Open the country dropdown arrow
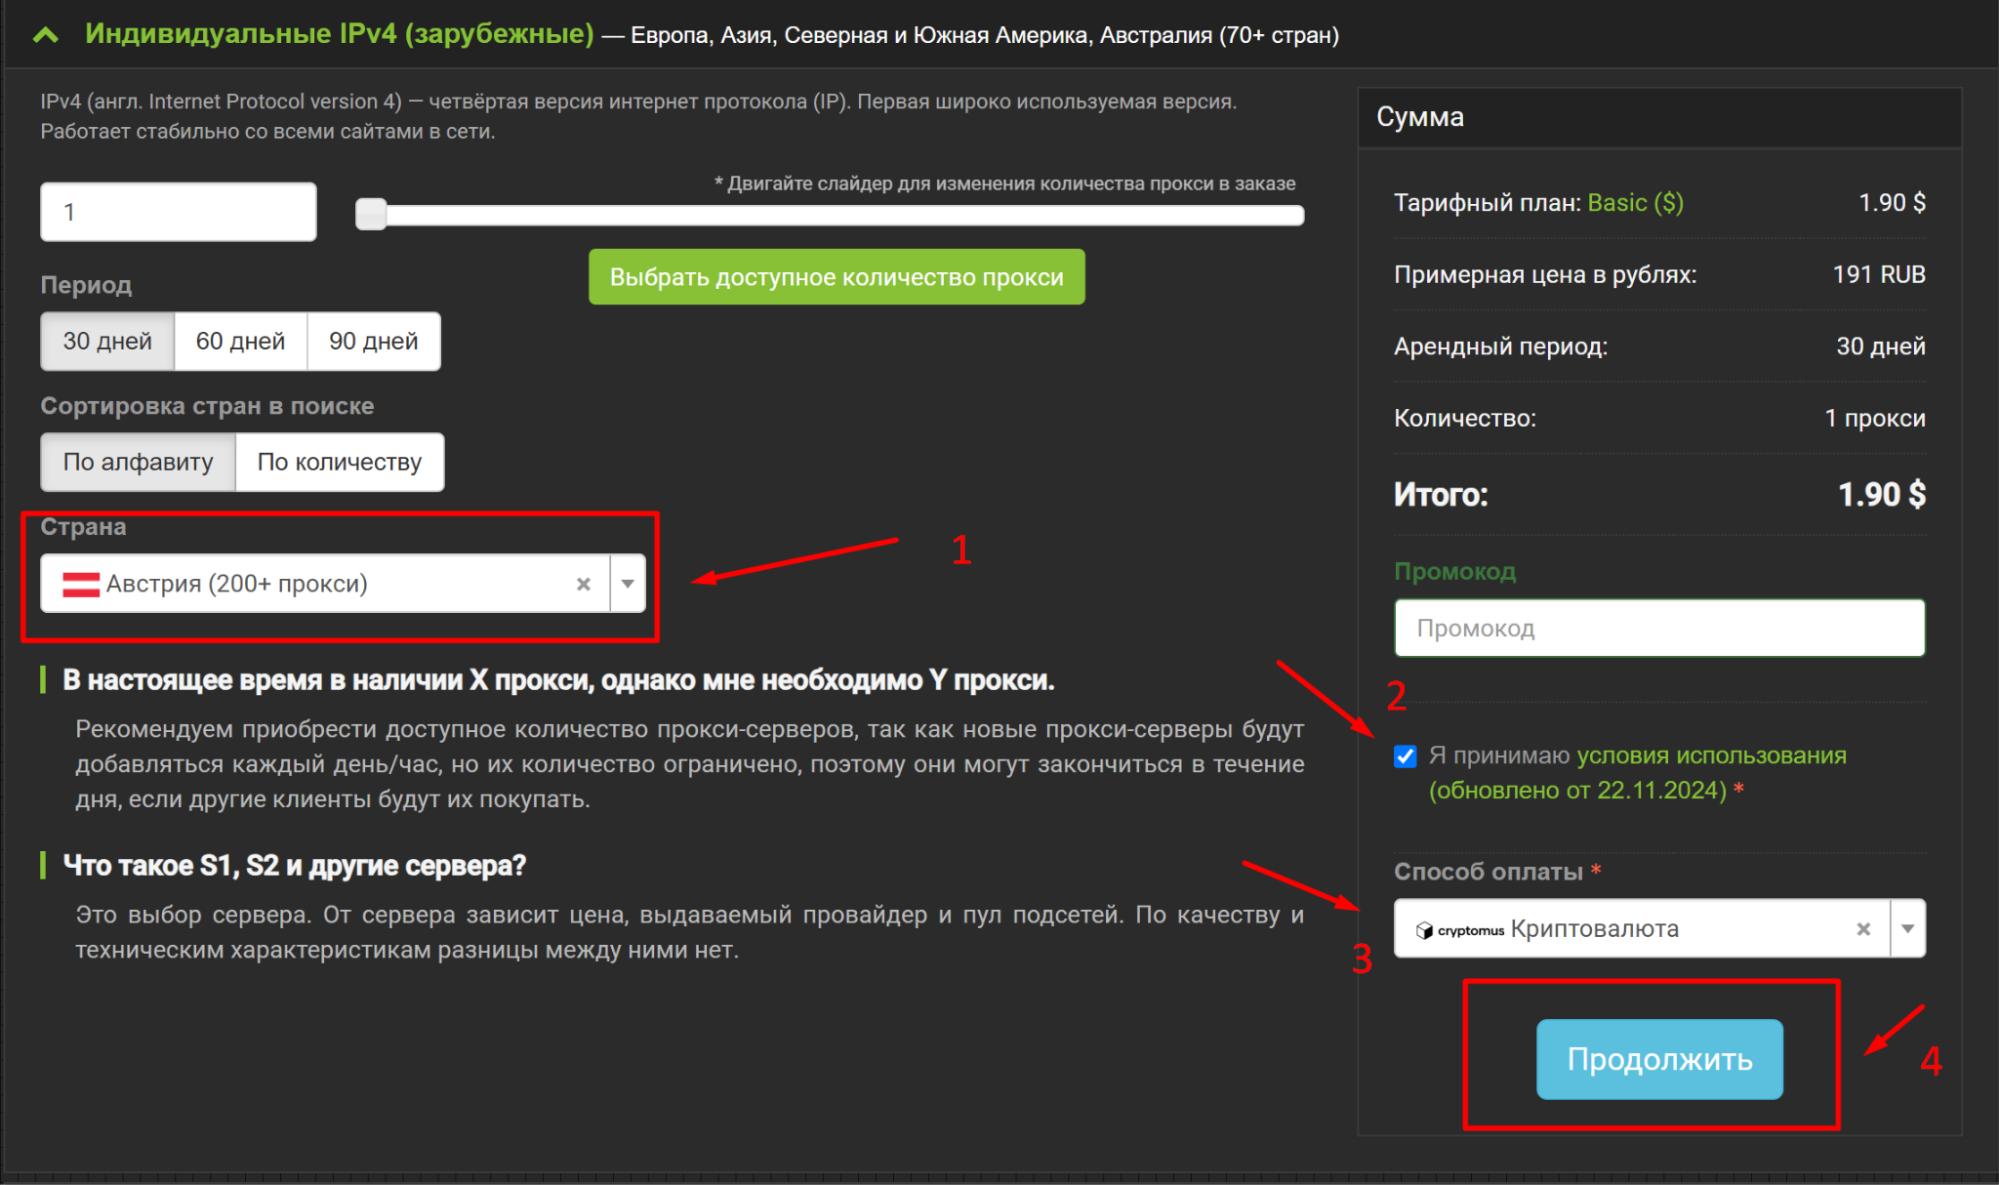 (x=628, y=584)
